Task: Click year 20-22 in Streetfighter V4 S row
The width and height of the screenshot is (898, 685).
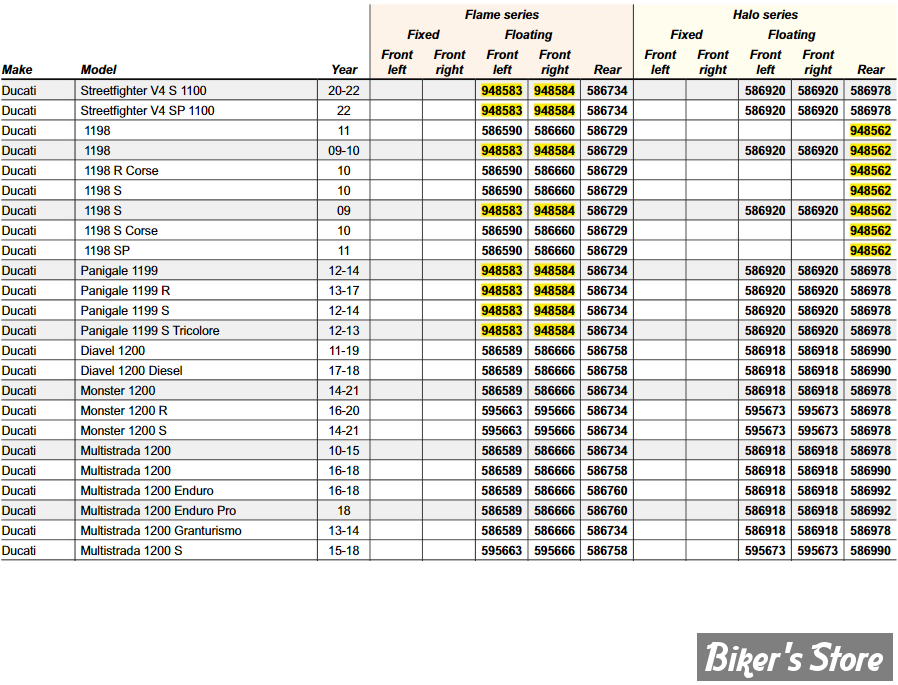Action: click(x=344, y=90)
